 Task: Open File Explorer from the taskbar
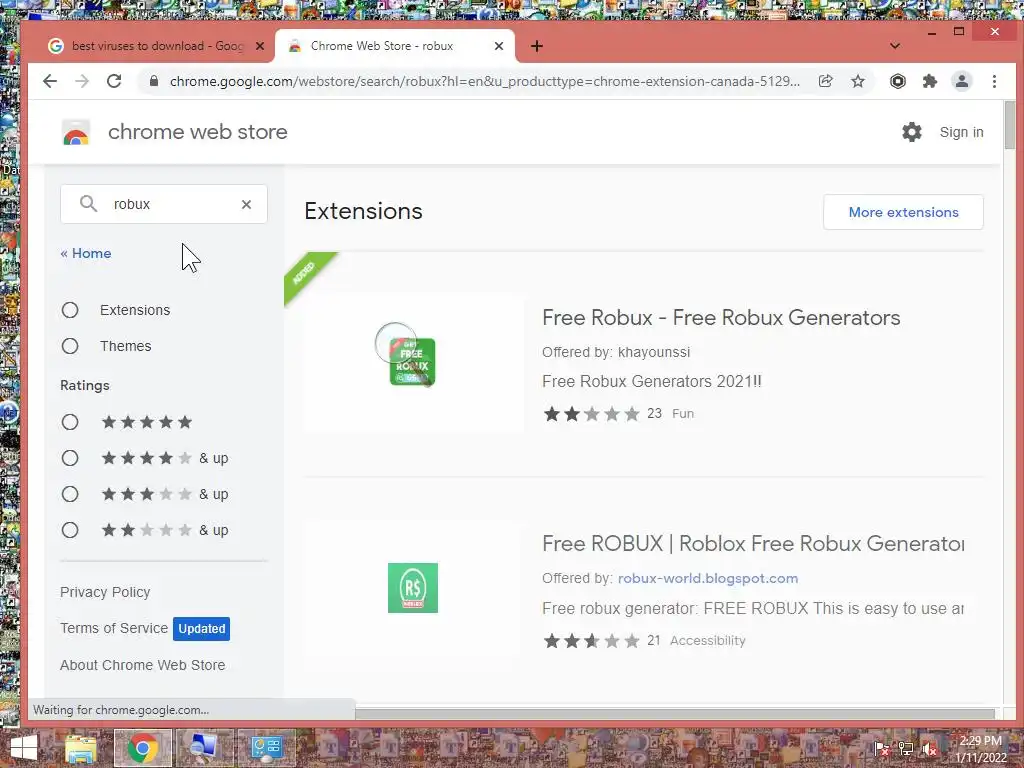81,748
